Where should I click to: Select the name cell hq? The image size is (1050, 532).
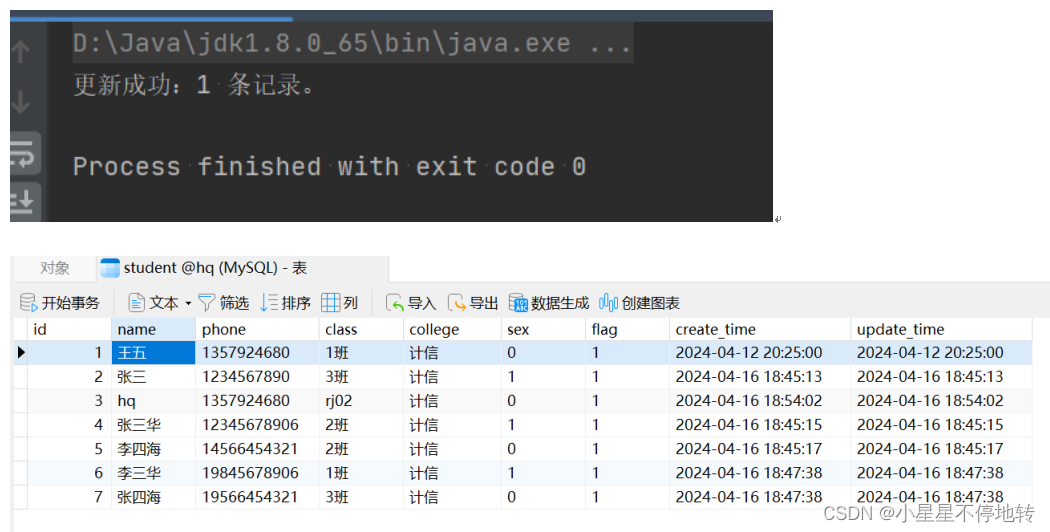click(x=153, y=401)
